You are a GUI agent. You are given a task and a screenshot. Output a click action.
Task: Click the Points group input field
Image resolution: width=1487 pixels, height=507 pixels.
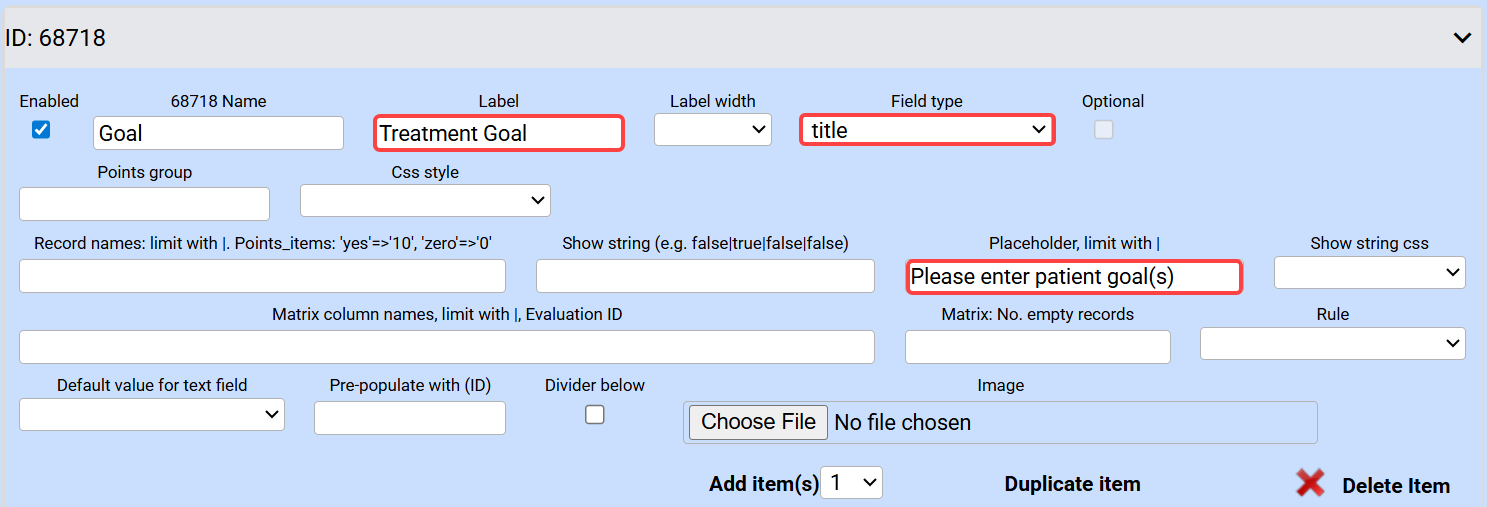[144, 204]
